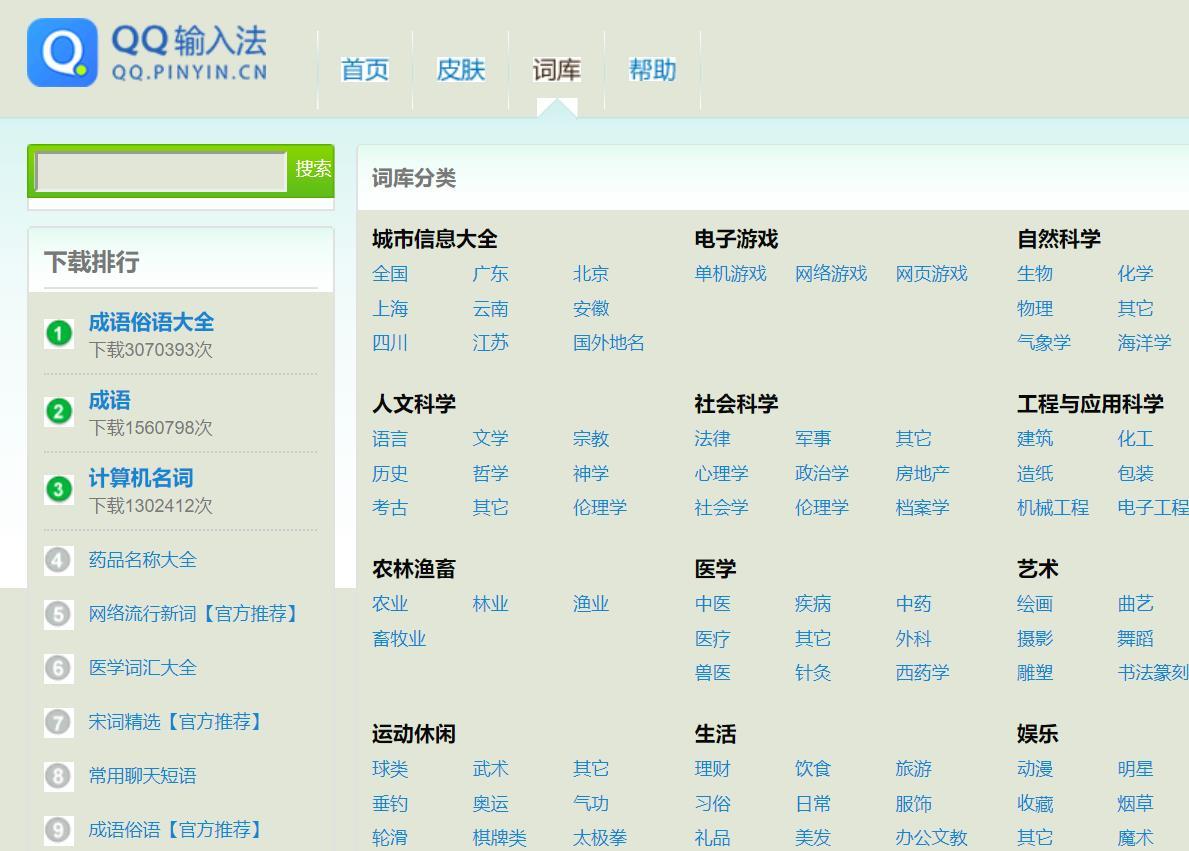This screenshot has height=851, width=1189.
Task: Select the 球类 category
Action: point(391,770)
